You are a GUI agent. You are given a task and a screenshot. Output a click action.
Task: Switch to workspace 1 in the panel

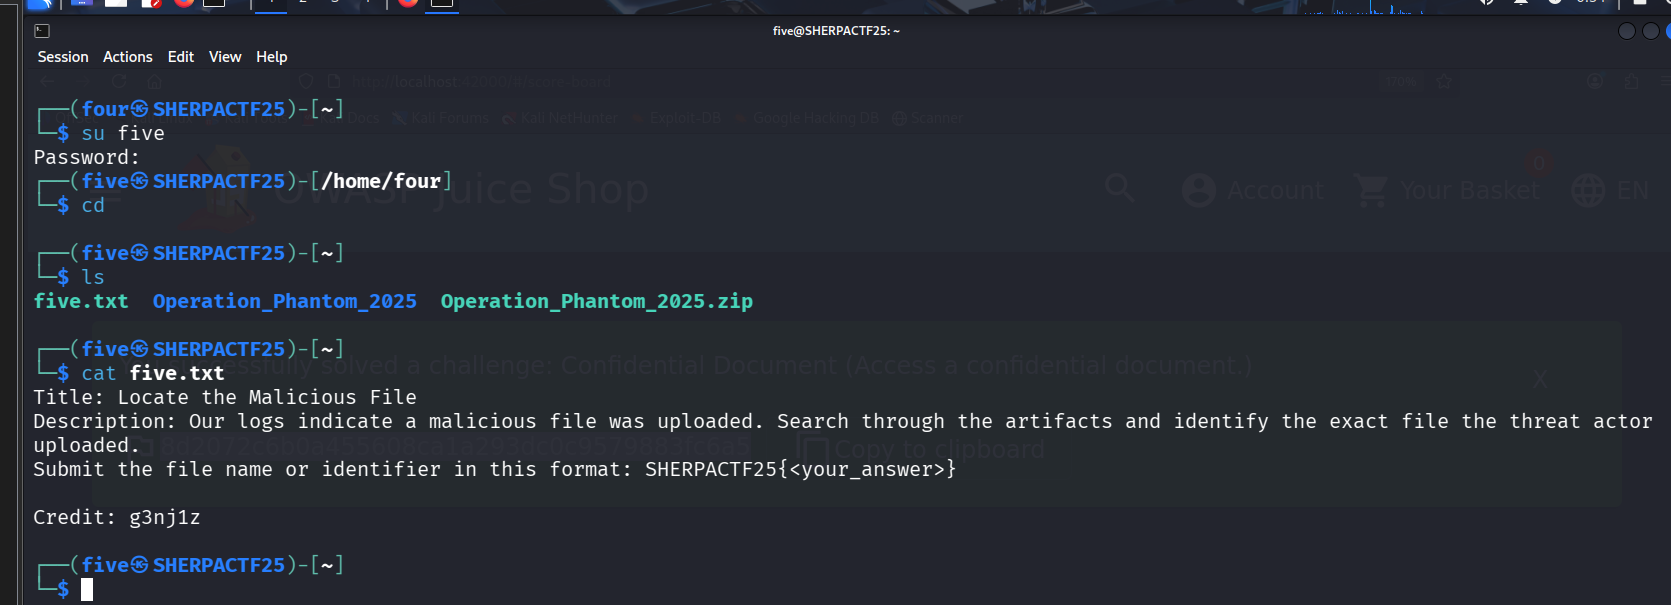[270, 3]
